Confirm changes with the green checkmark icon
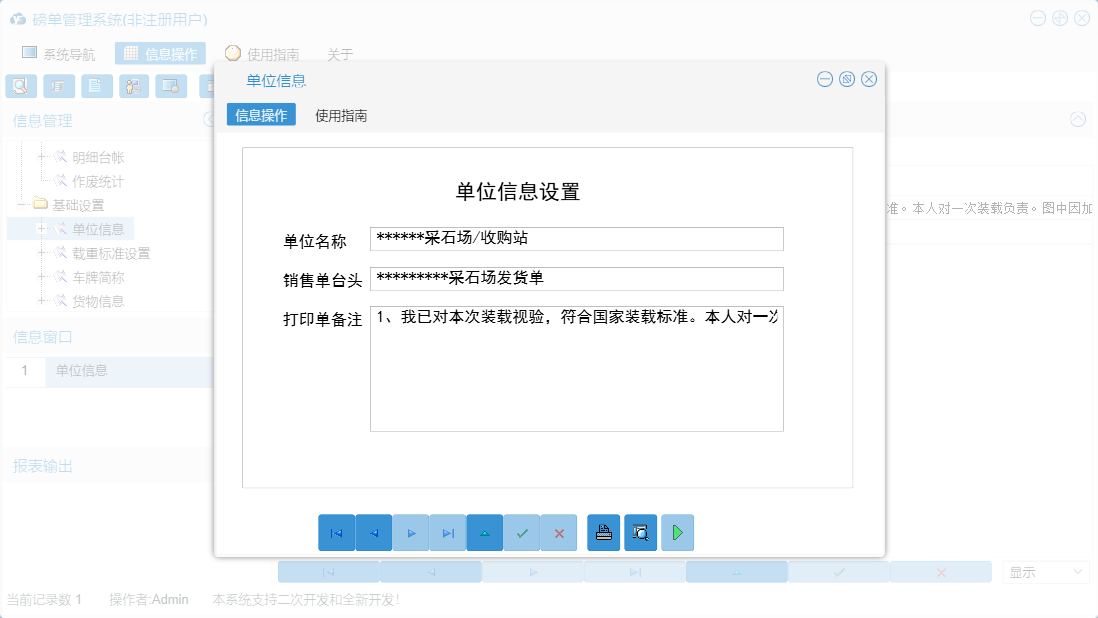1098x618 pixels. tap(522, 532)
